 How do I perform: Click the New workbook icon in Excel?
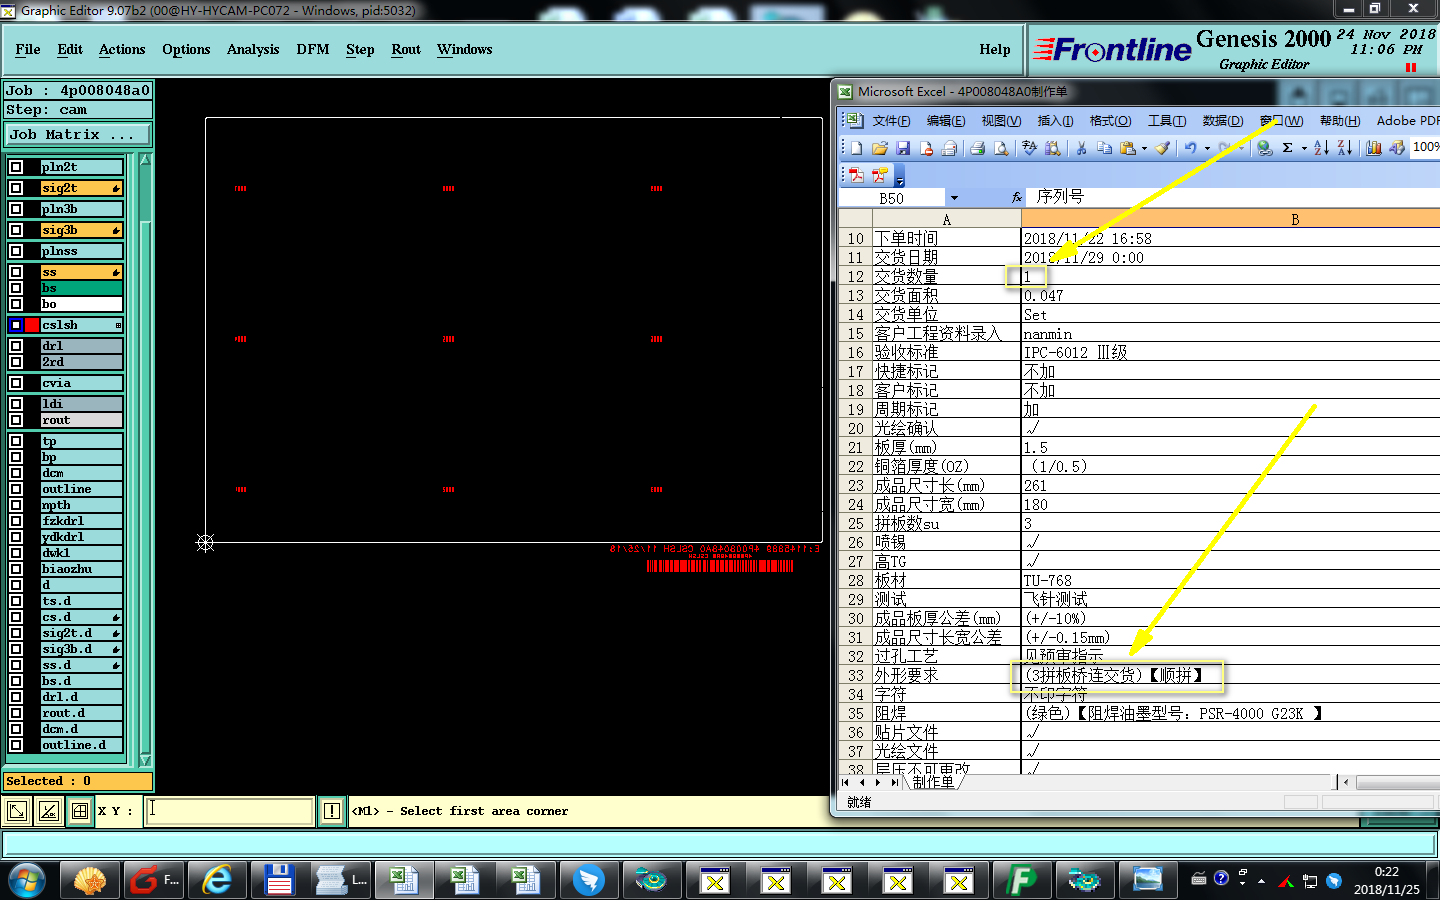click(x=857, y=148)
